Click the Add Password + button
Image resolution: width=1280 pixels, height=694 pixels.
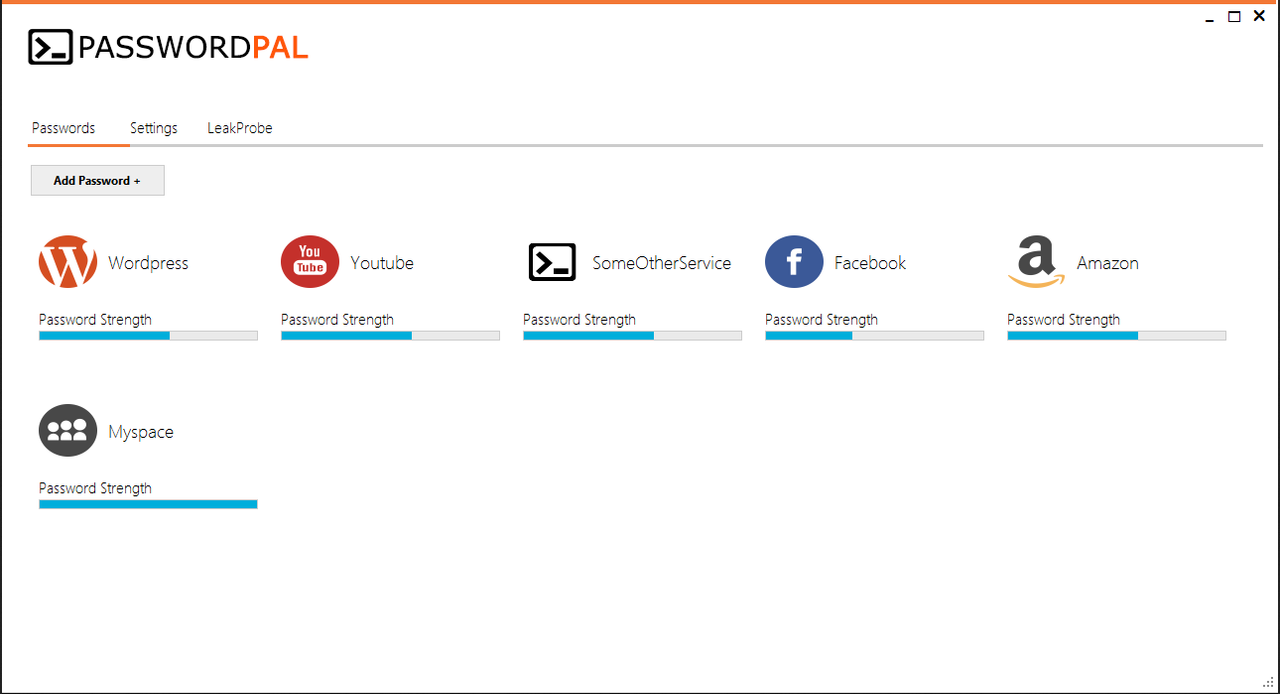click(x=97, y=180)
